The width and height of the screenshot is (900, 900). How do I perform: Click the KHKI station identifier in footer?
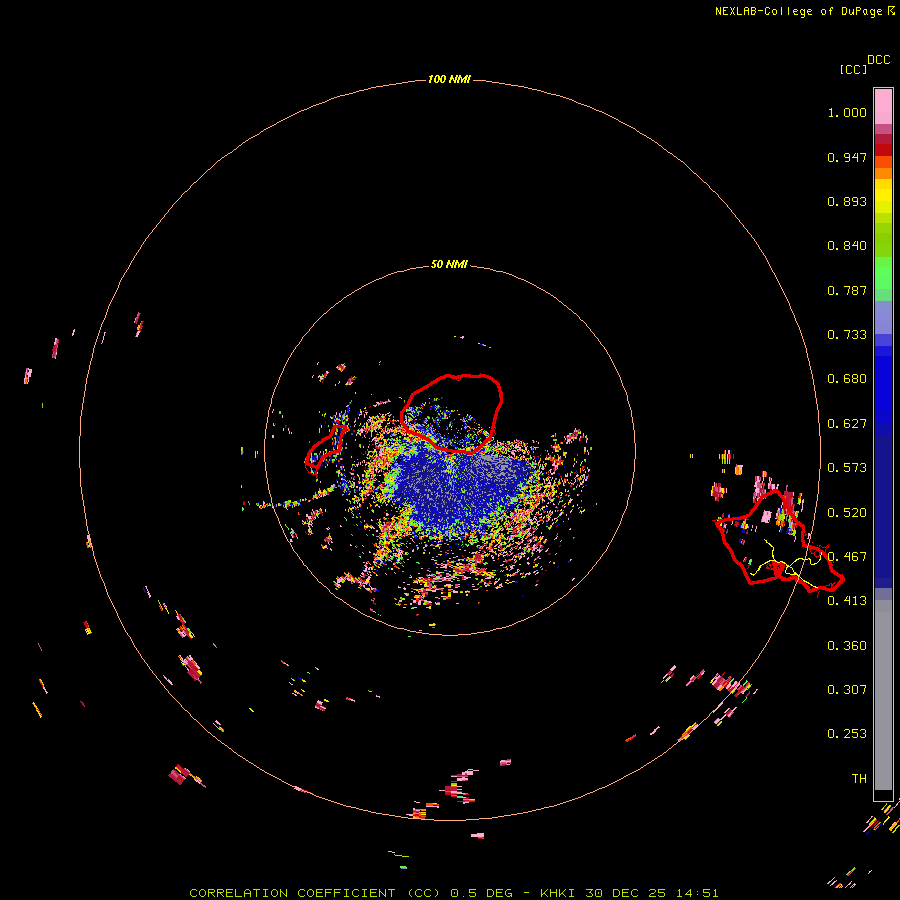click(x=558, y=893)
